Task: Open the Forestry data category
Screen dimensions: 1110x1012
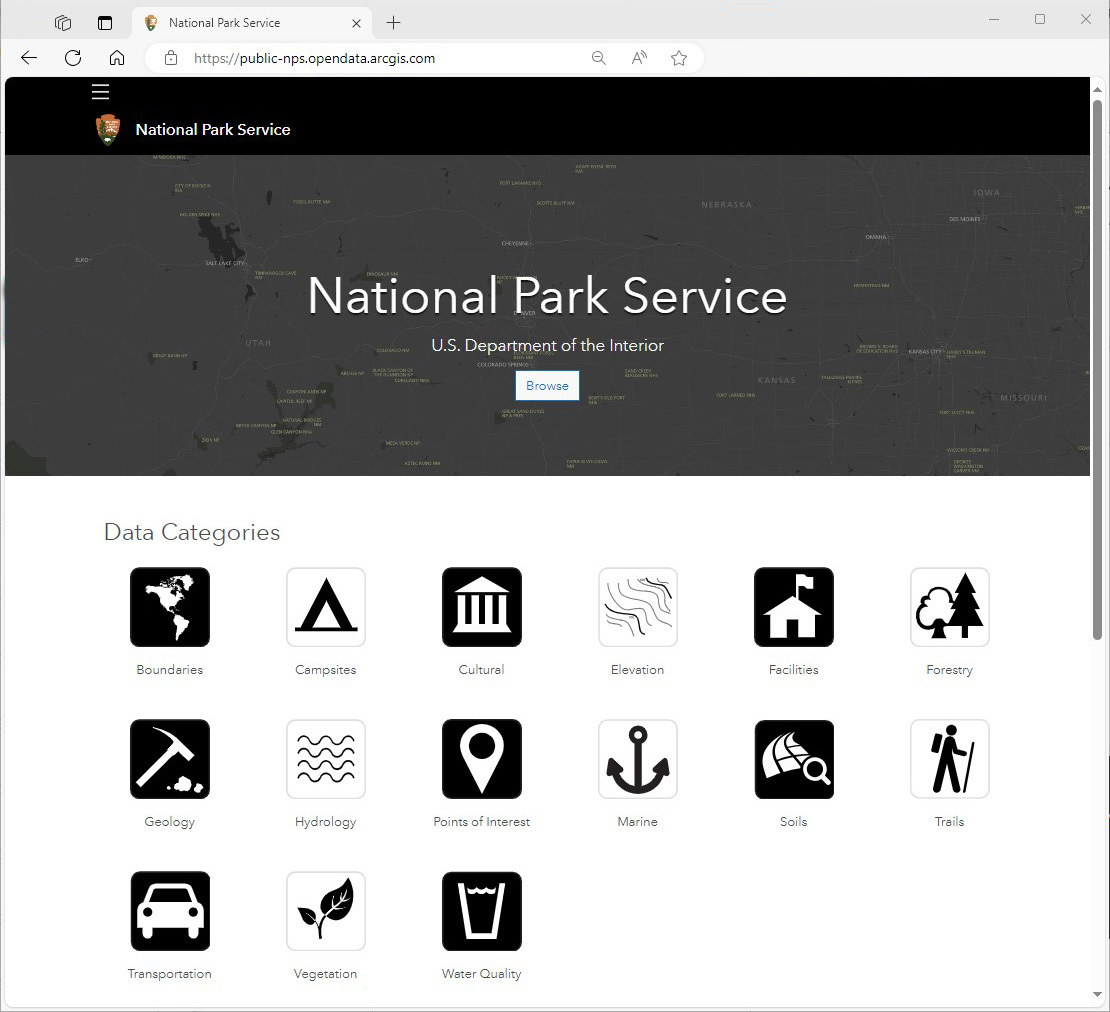Action: 949,607
